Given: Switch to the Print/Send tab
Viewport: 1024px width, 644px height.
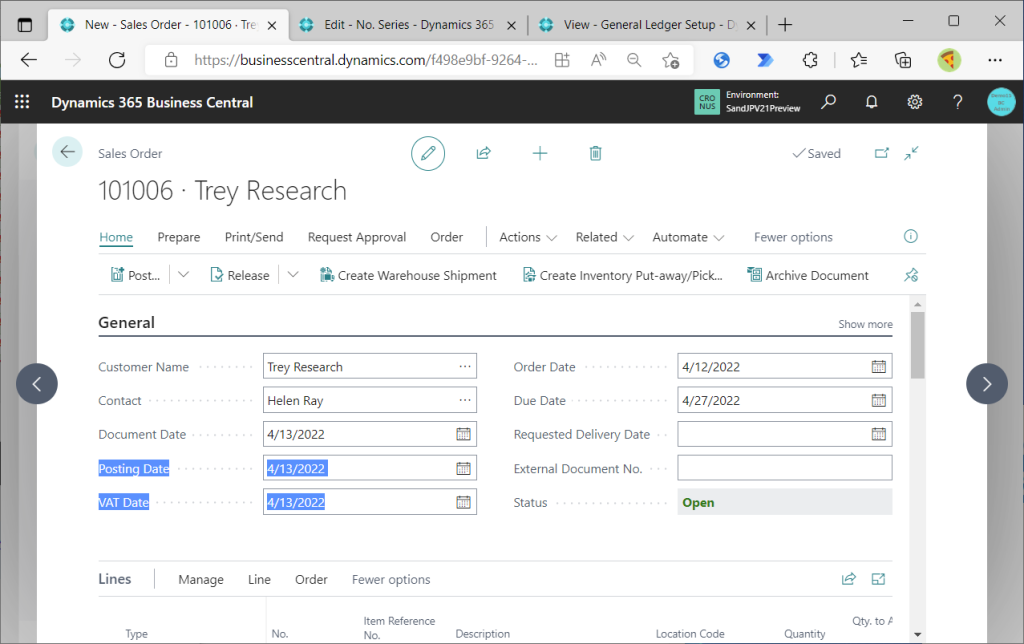Looking at the screenshot, I should point(254,237).
